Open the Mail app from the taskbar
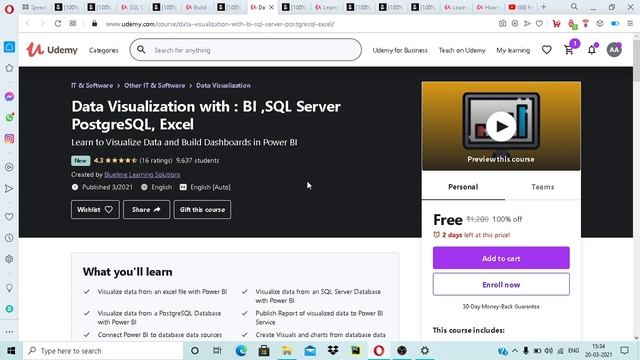The height and width of the screenshot is (360, 640). pos(310,351)
